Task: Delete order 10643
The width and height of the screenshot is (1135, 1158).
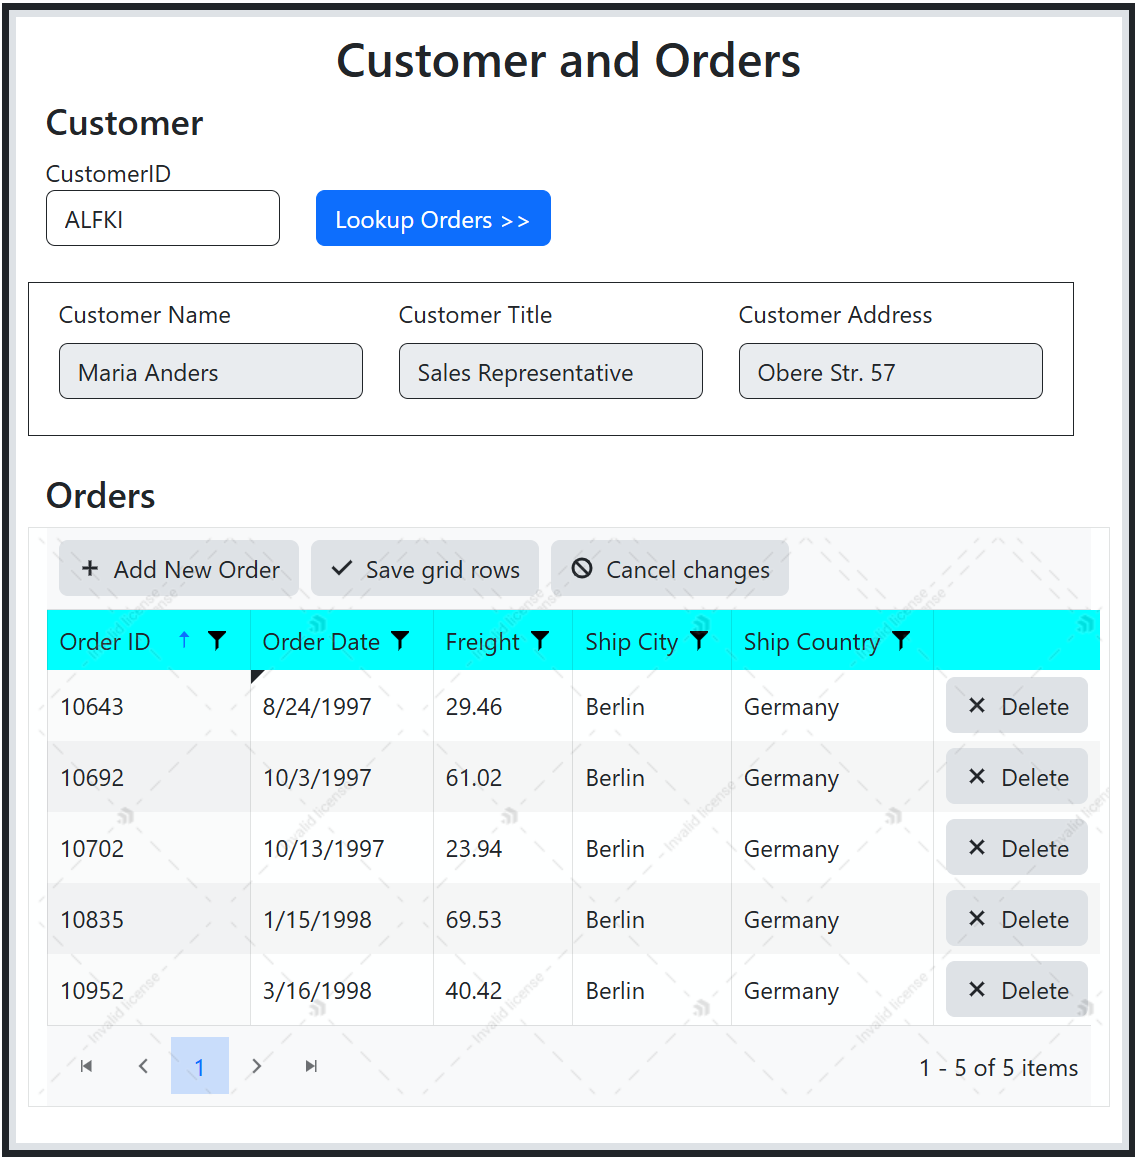Action: [1016, 705]
